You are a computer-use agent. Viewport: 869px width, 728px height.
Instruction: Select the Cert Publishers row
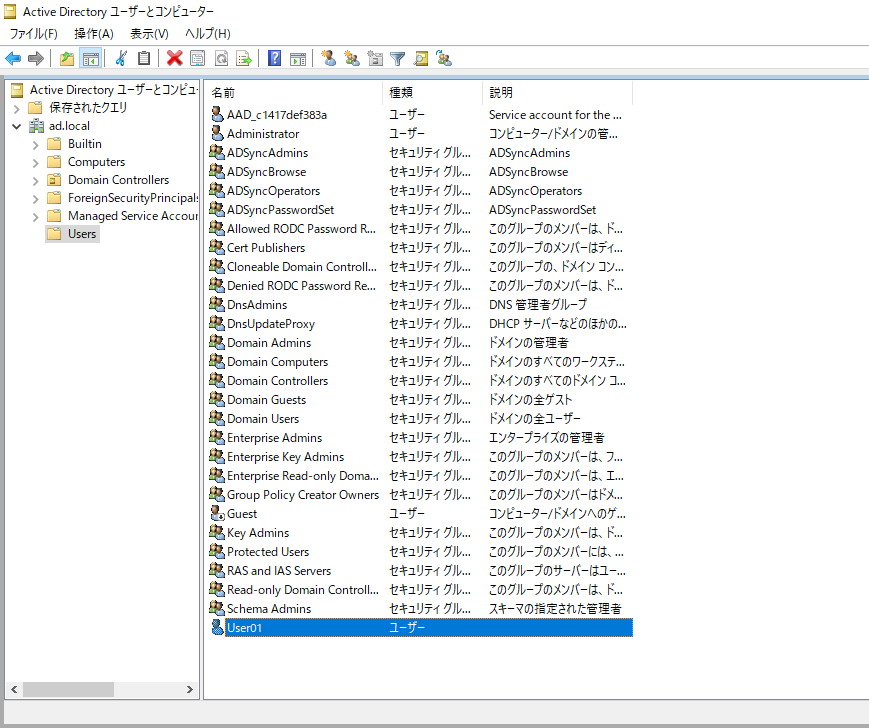click(420, 248)
